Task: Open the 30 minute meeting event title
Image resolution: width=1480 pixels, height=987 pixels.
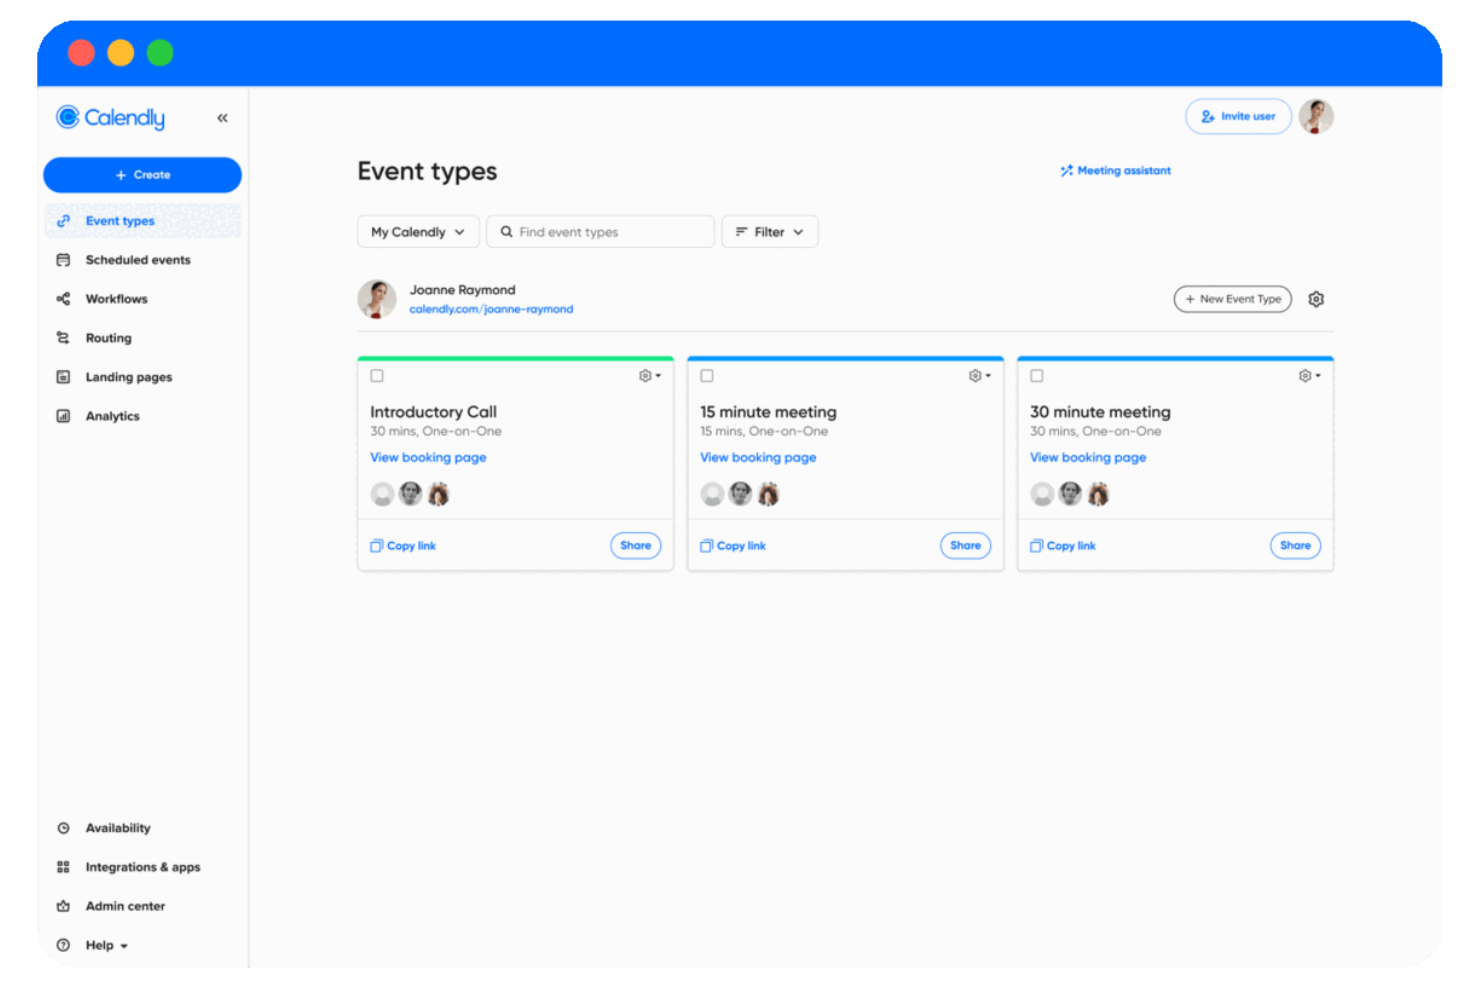Action: pos(1100,412)
